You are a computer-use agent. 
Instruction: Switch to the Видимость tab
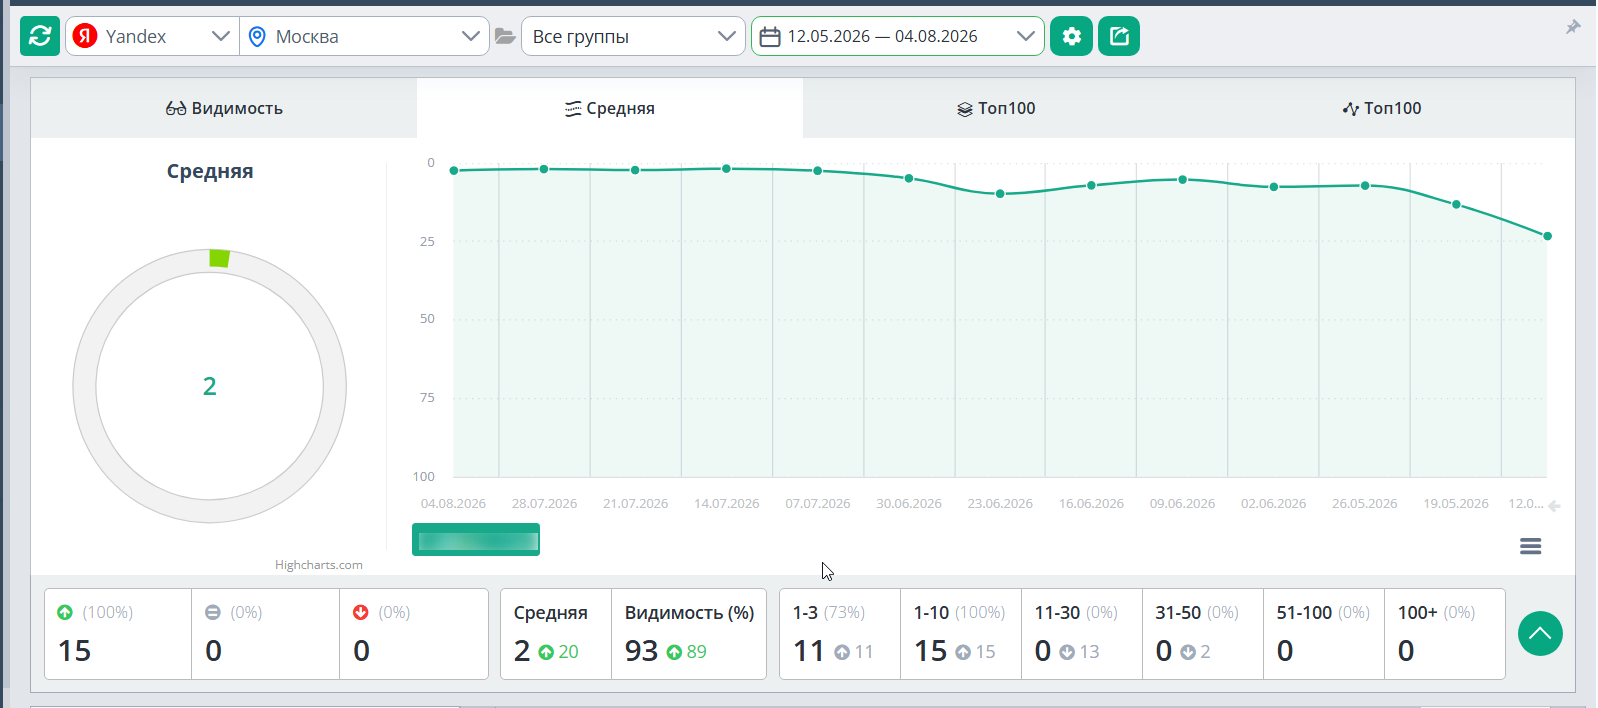point(224,108)
